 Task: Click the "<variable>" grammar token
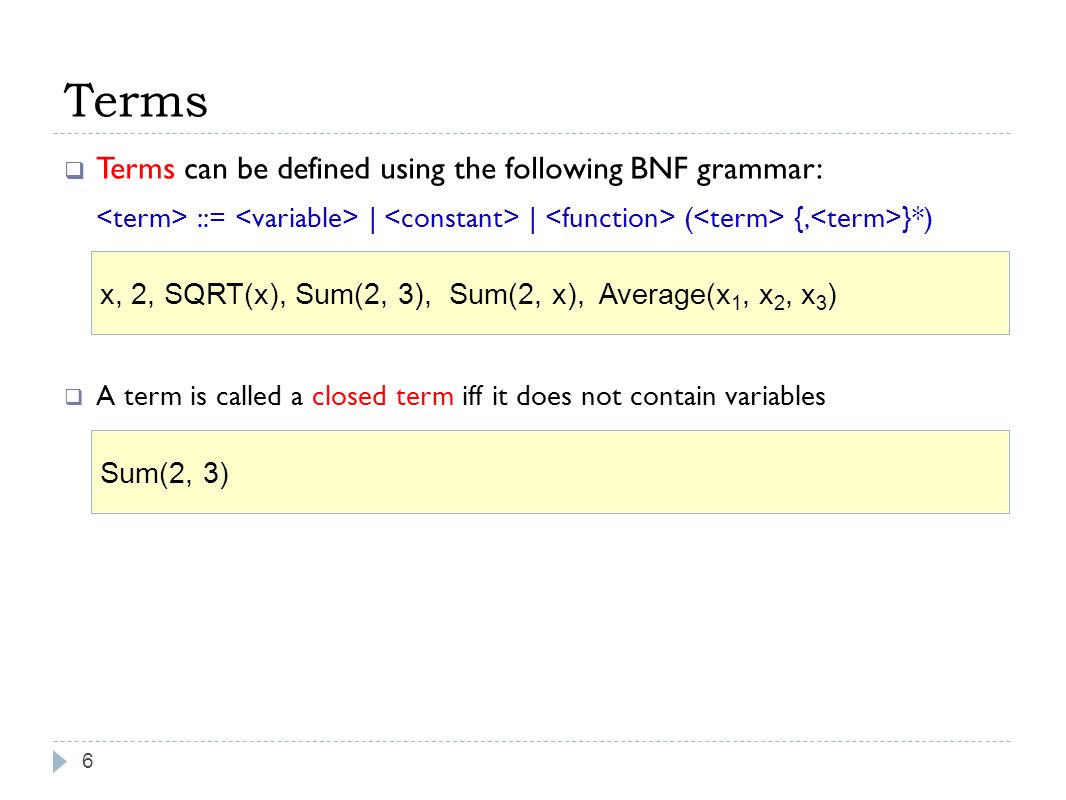point(296,218)
